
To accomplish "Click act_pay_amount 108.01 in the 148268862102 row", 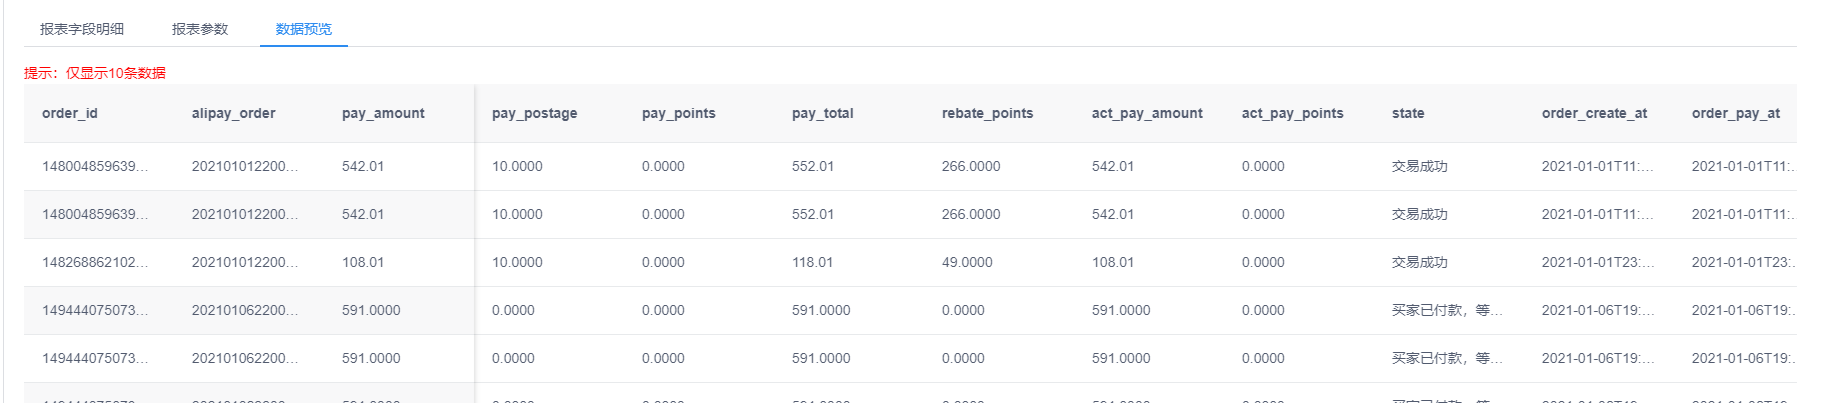I will click(1113, 262).
